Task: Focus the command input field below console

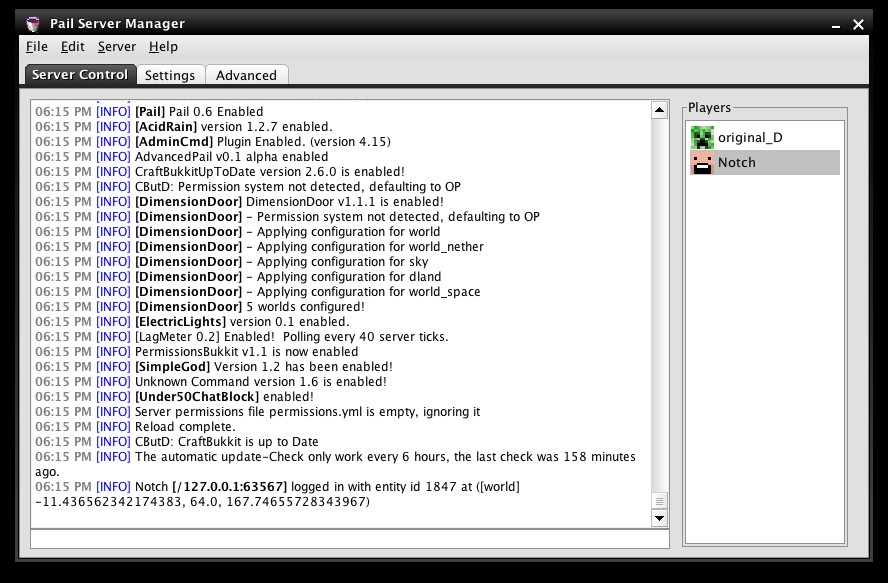Action: [350, 539]
